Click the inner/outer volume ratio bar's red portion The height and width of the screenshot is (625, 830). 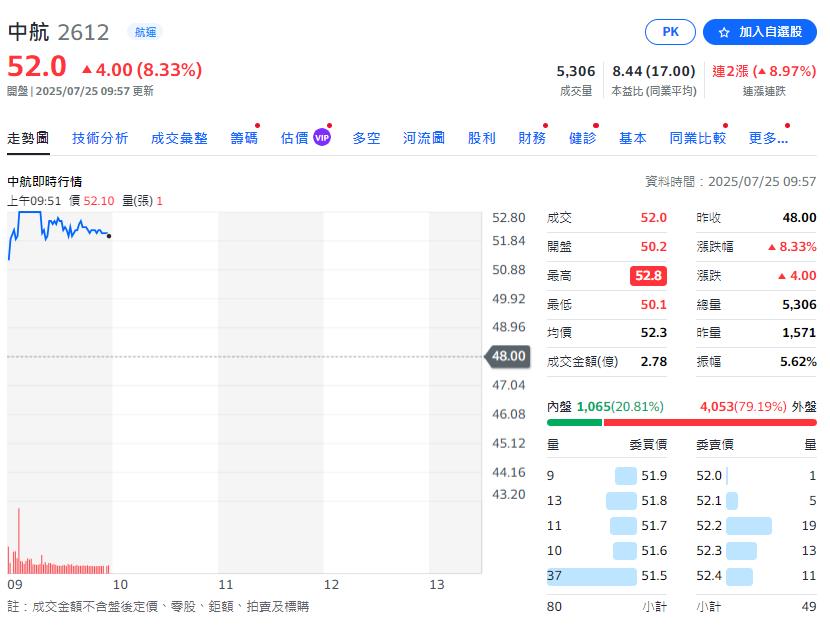click(x=710, y=422)
